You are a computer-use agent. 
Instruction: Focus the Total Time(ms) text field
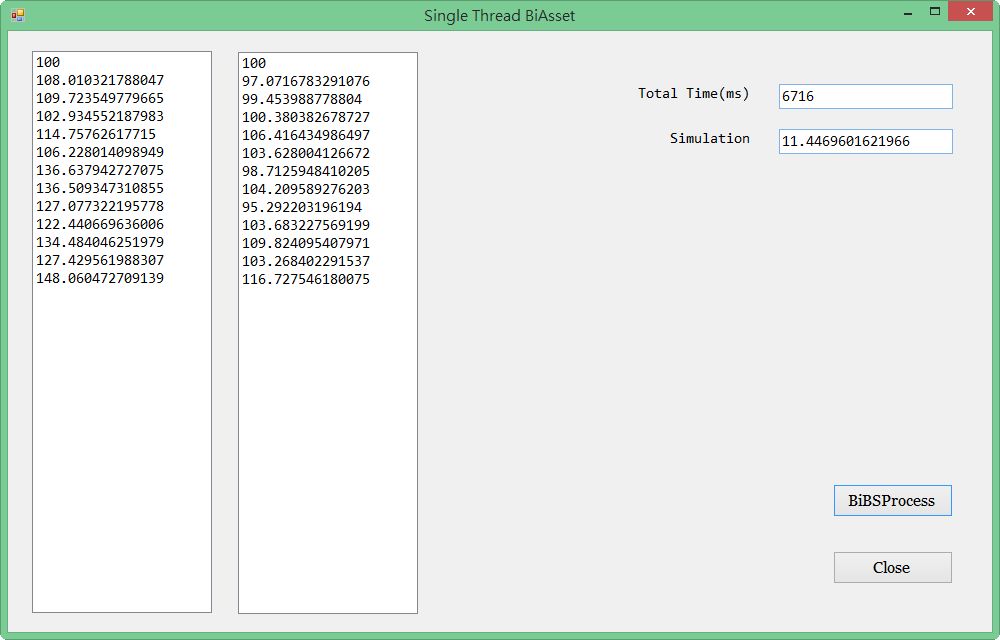click(x=865, y=96)
